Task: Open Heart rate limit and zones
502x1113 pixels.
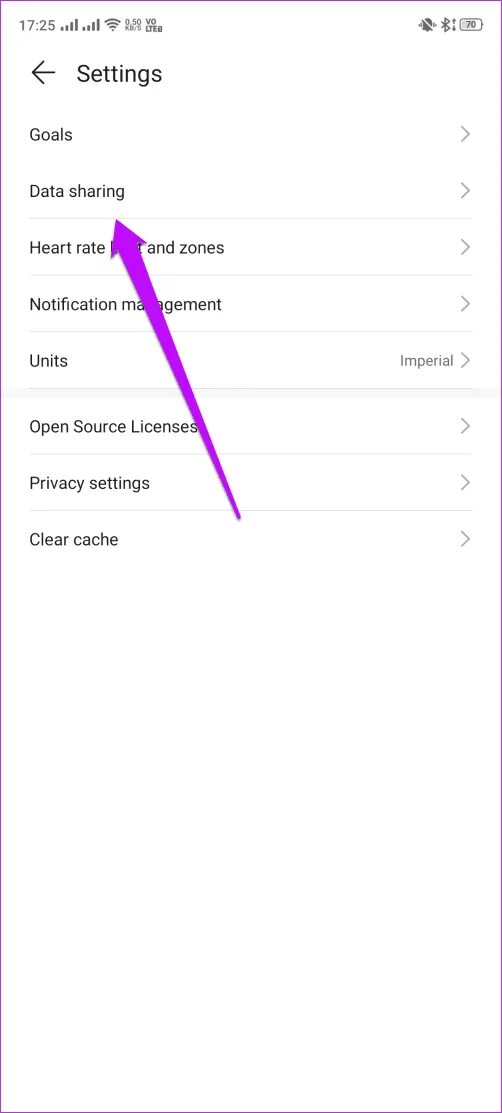Action: coord(251,247)
